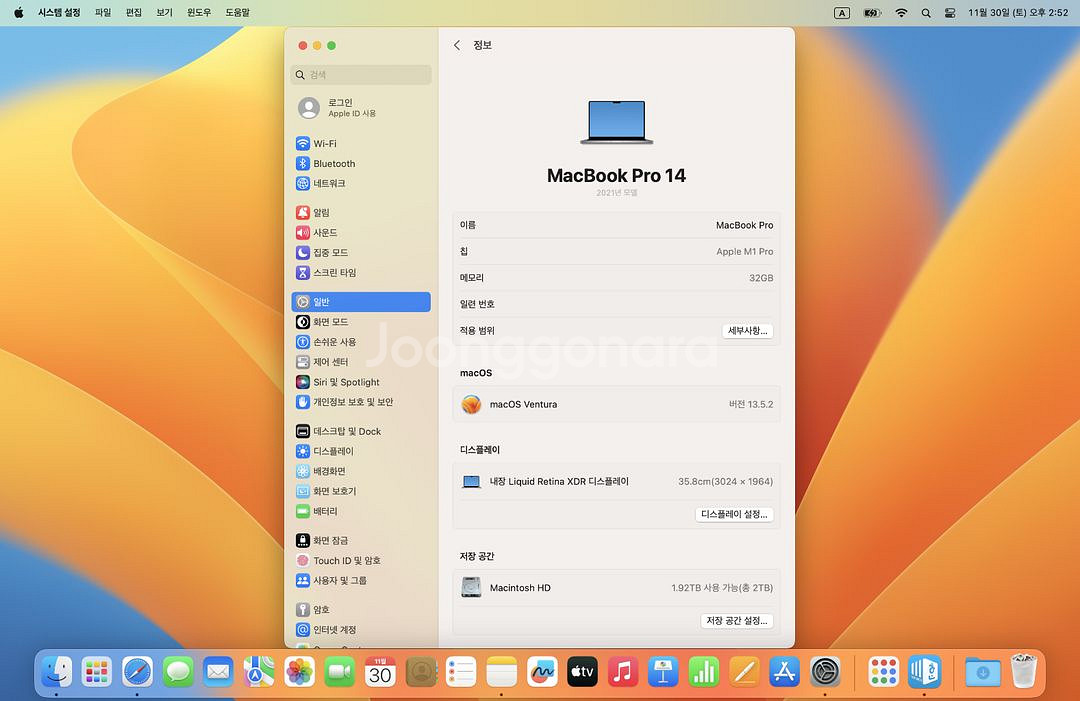The height and width of the screenshot is (701, 1080).
Task: Open 사용자 및 그룹 settings
Action: pos(361,580)
